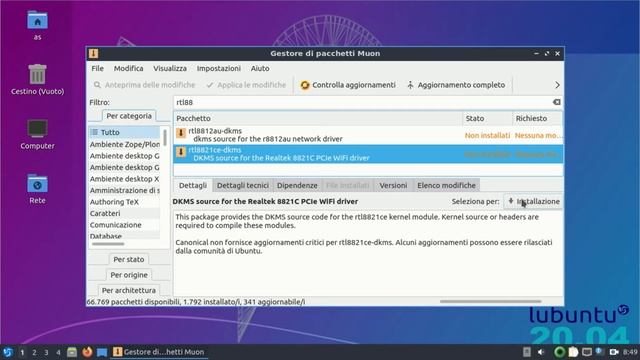The width and height of the screenshot is (640, 360).
Task: Click the removable media tray icon
Action: pyautogui.click(x=527, y=352)
